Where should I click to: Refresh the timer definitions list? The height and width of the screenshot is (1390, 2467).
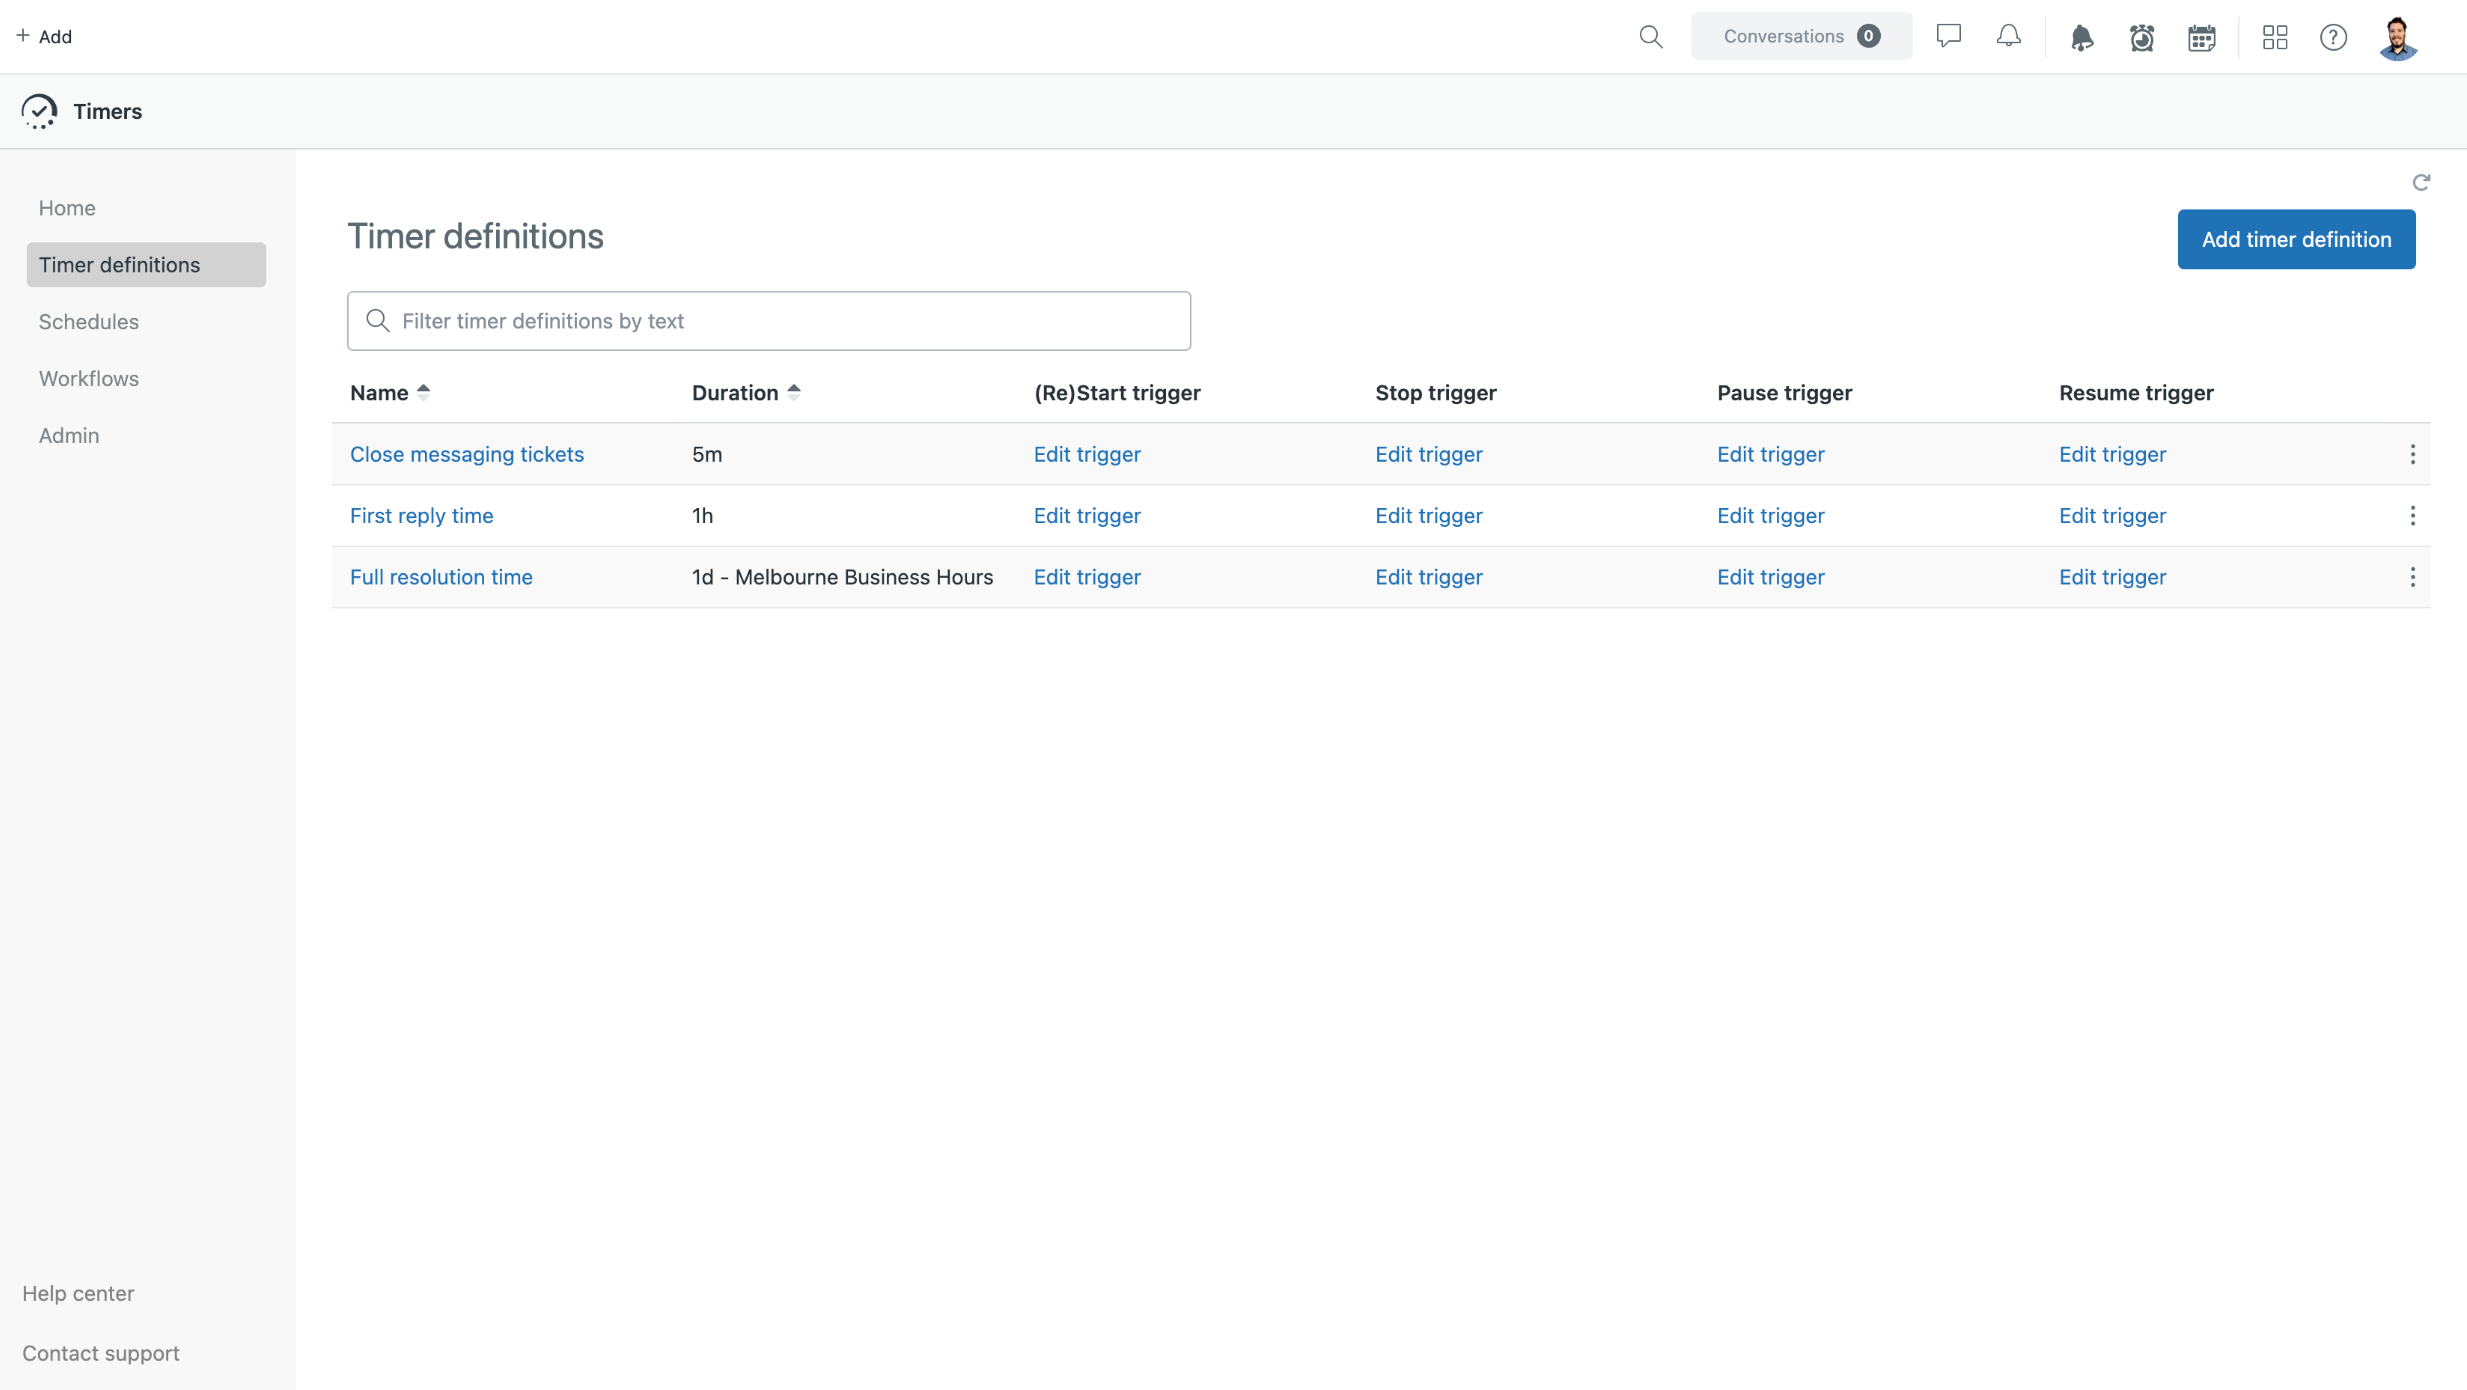click(x=2420, y=182)
